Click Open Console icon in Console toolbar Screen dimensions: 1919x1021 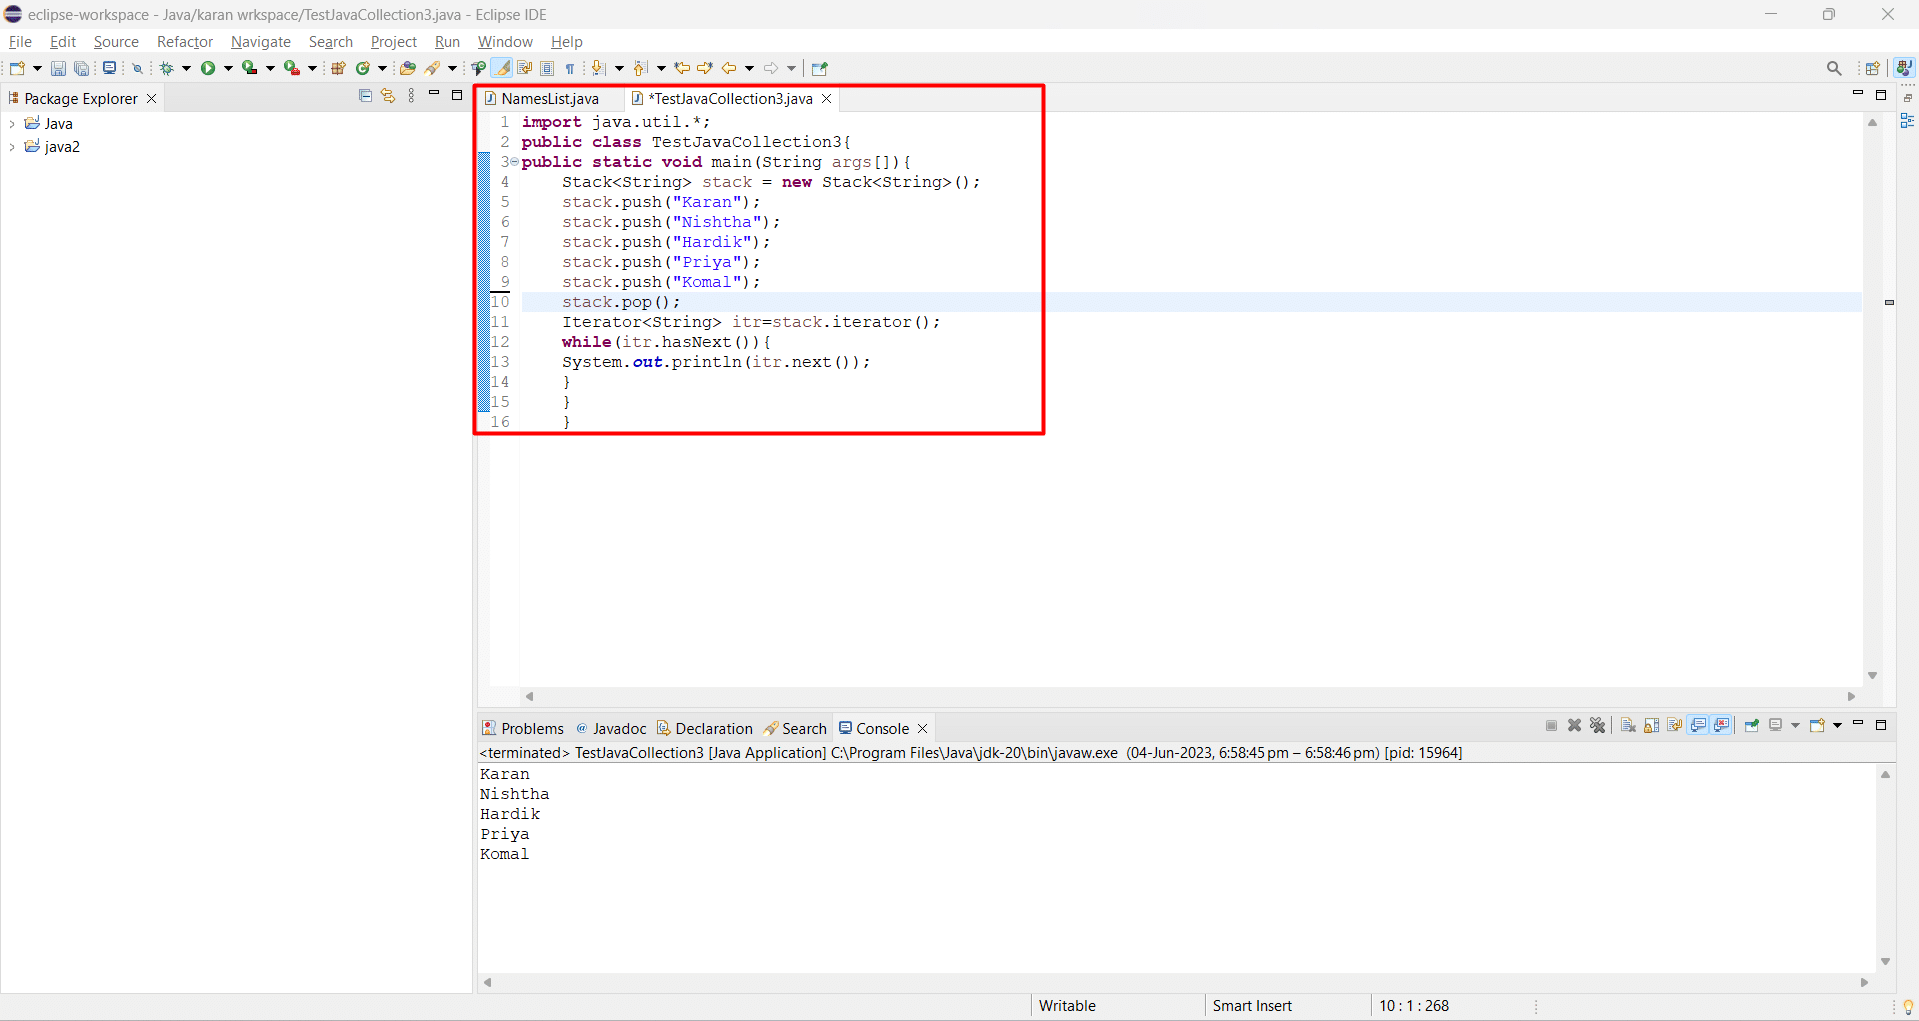1817,725
